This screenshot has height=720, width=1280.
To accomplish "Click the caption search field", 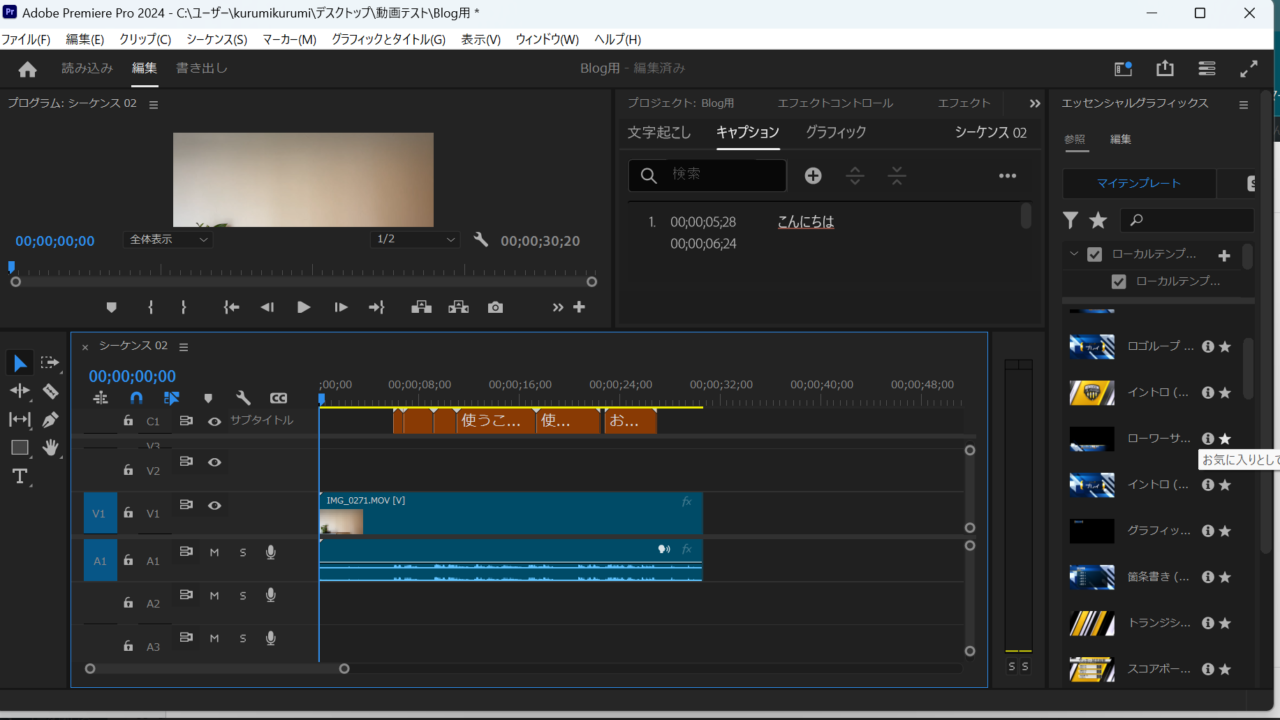I will pyautogui.click(x=707, y=175).
